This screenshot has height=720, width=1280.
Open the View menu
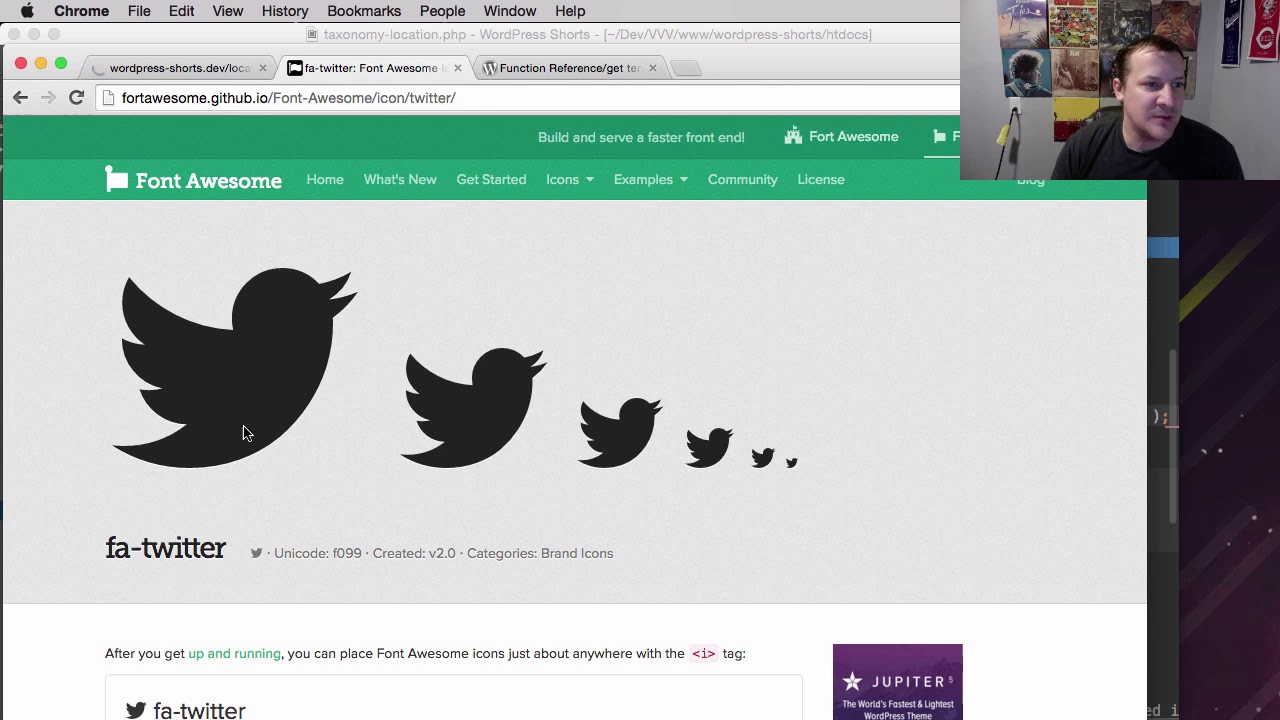pyautogui.click(x=228, y=11)
